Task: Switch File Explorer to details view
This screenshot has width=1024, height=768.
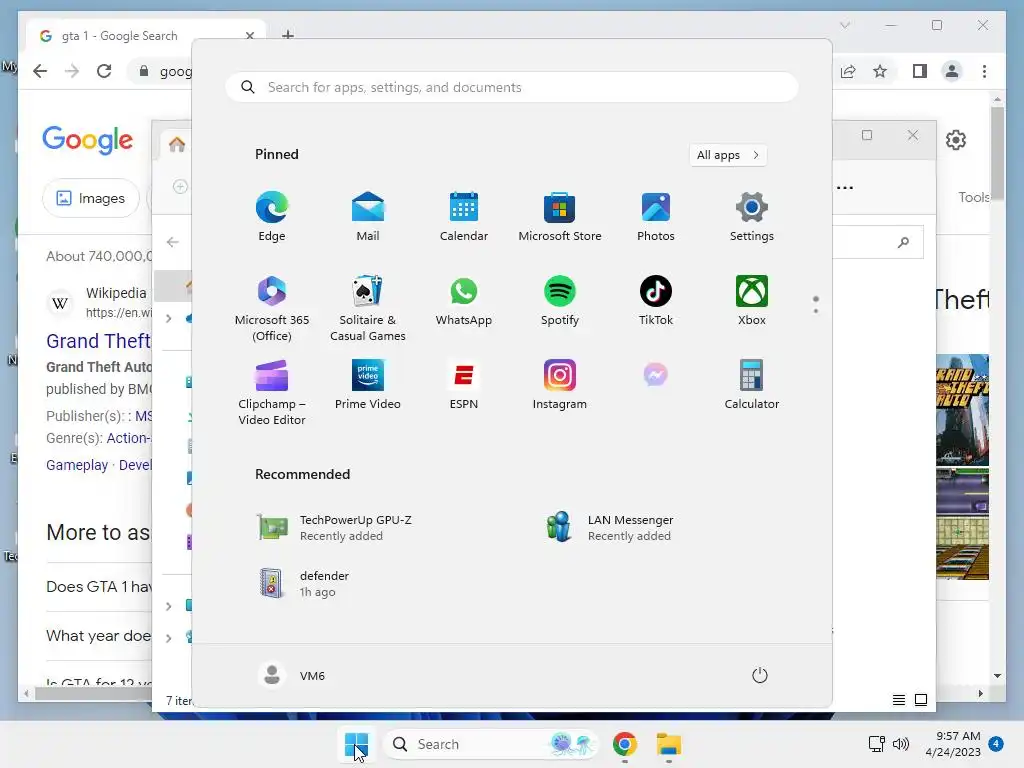Action: click(899, 700)
